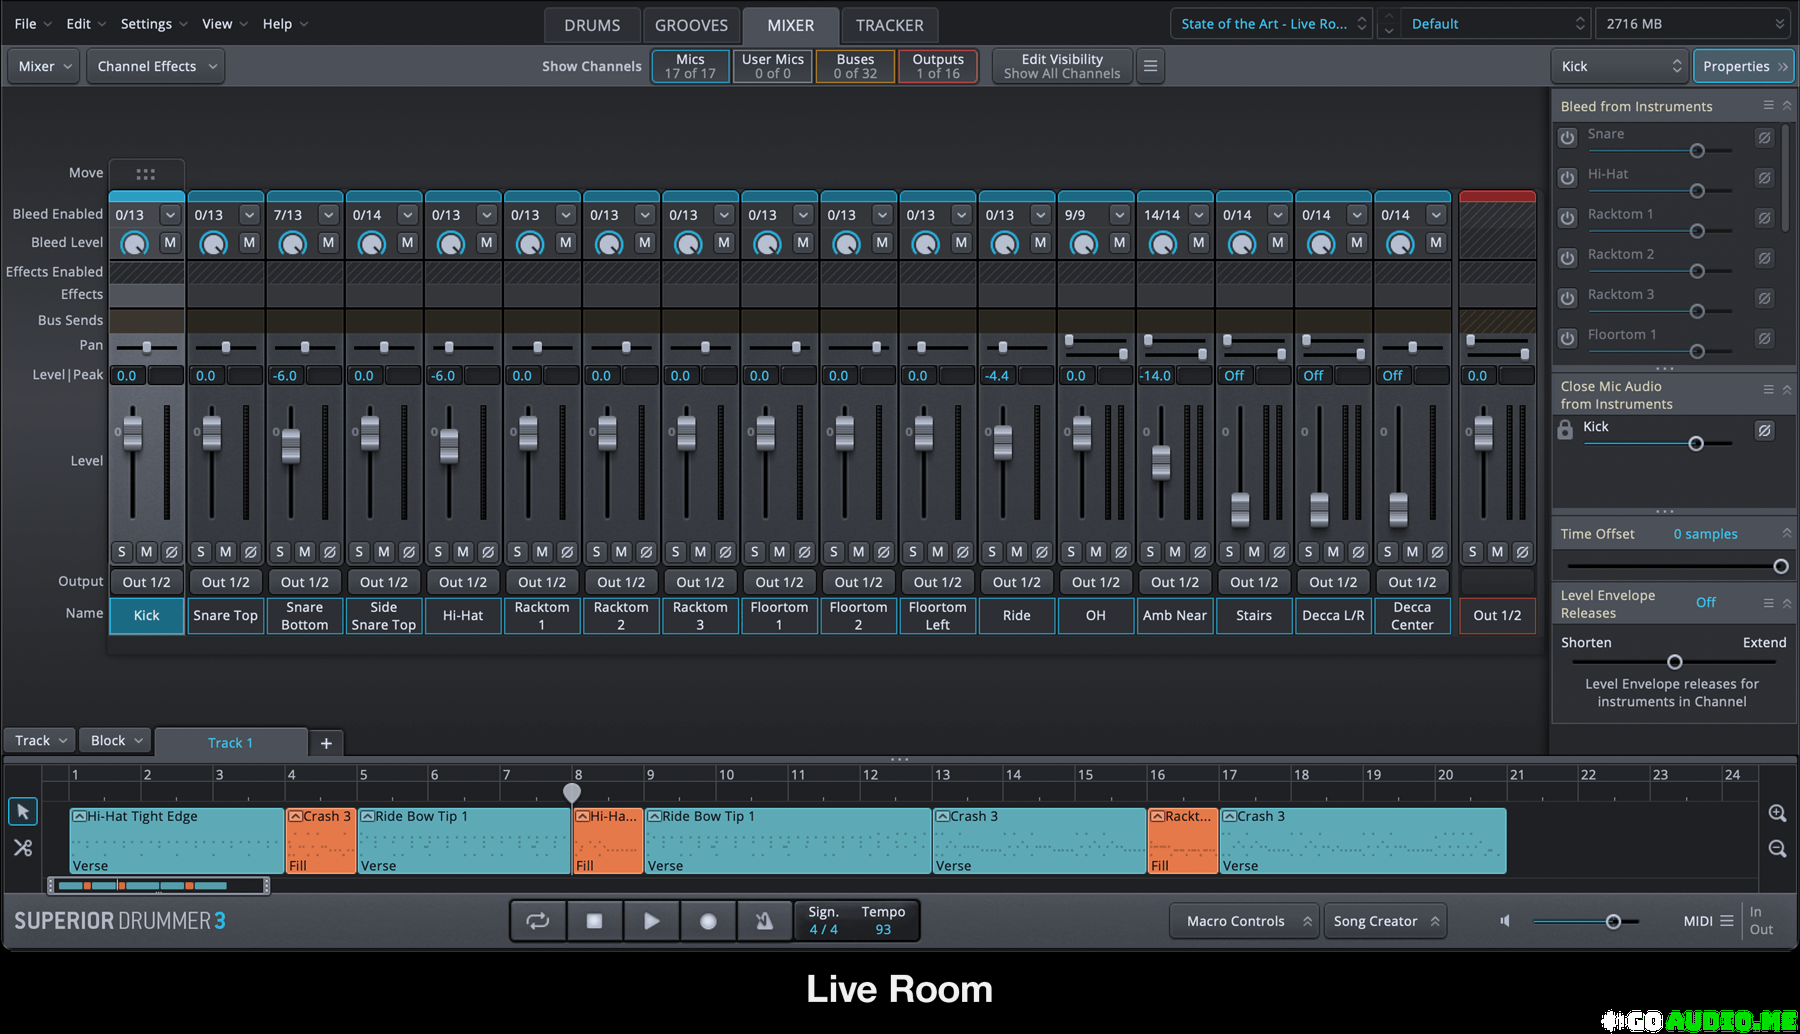Viewport: 1800px width, 1034px height.
Task: Add a new track with plus button
Action: coord(326,742)
